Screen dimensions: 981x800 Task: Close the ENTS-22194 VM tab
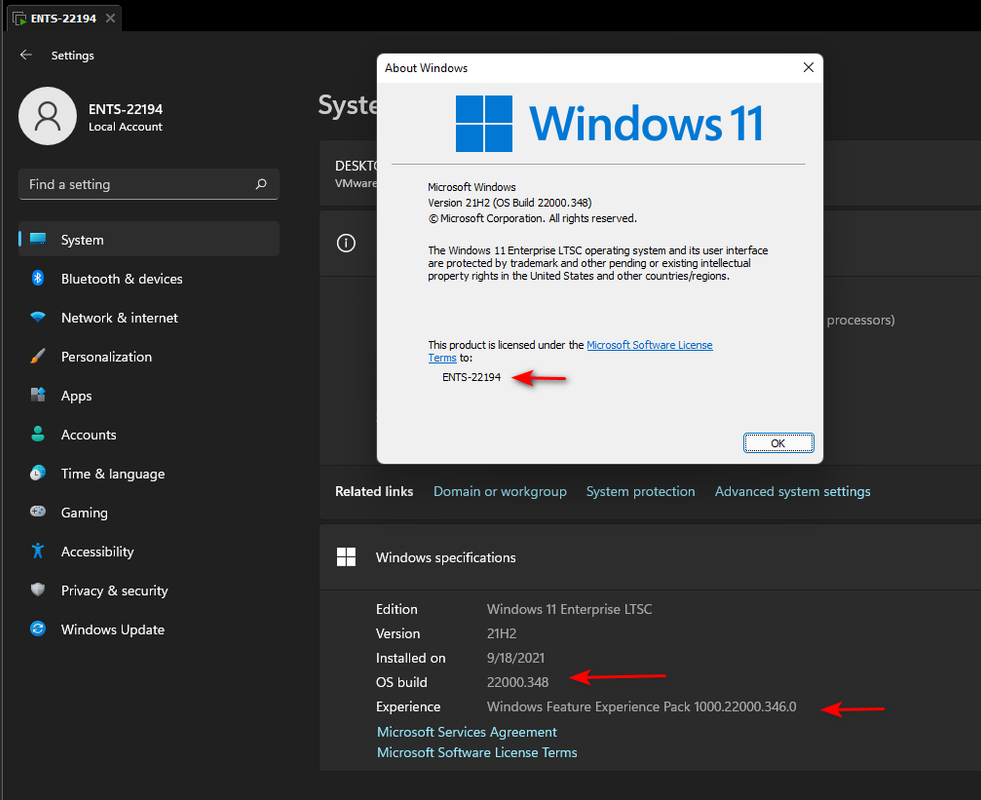(x=110, y=18)
